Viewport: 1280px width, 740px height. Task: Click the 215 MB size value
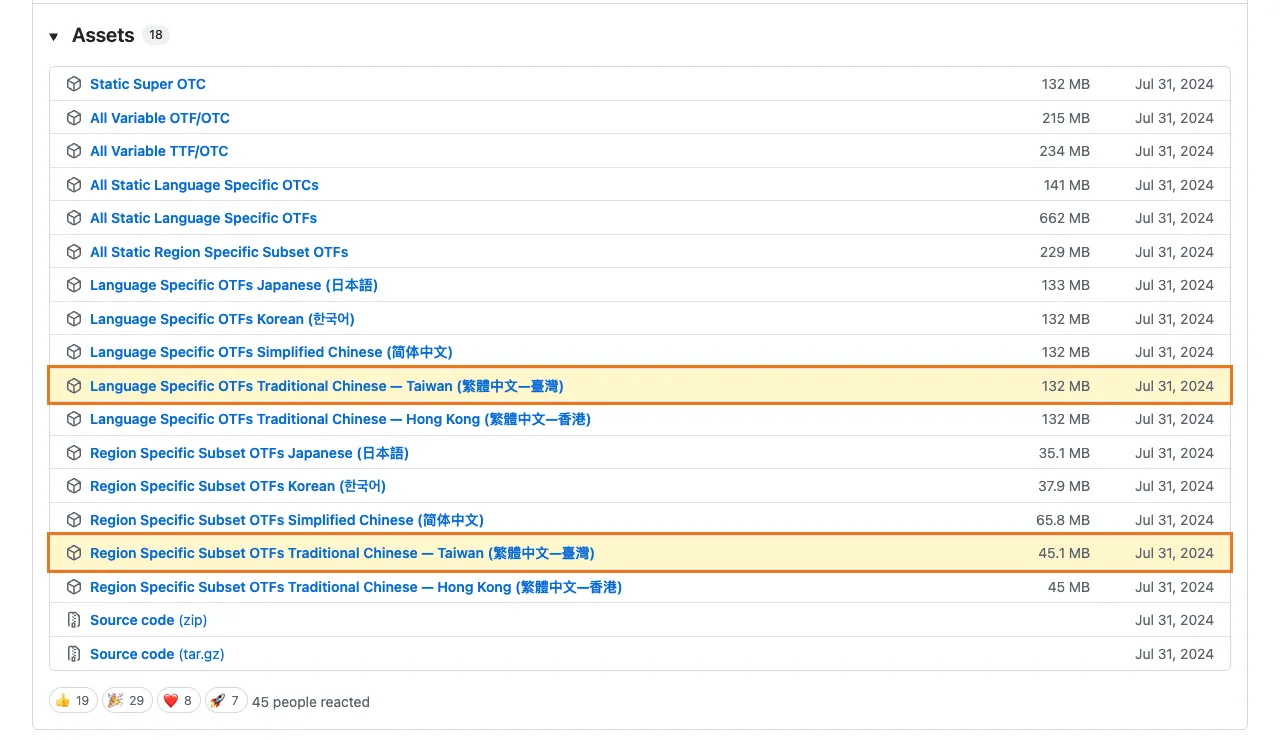pyautogui.click(x=1066, y=118)
